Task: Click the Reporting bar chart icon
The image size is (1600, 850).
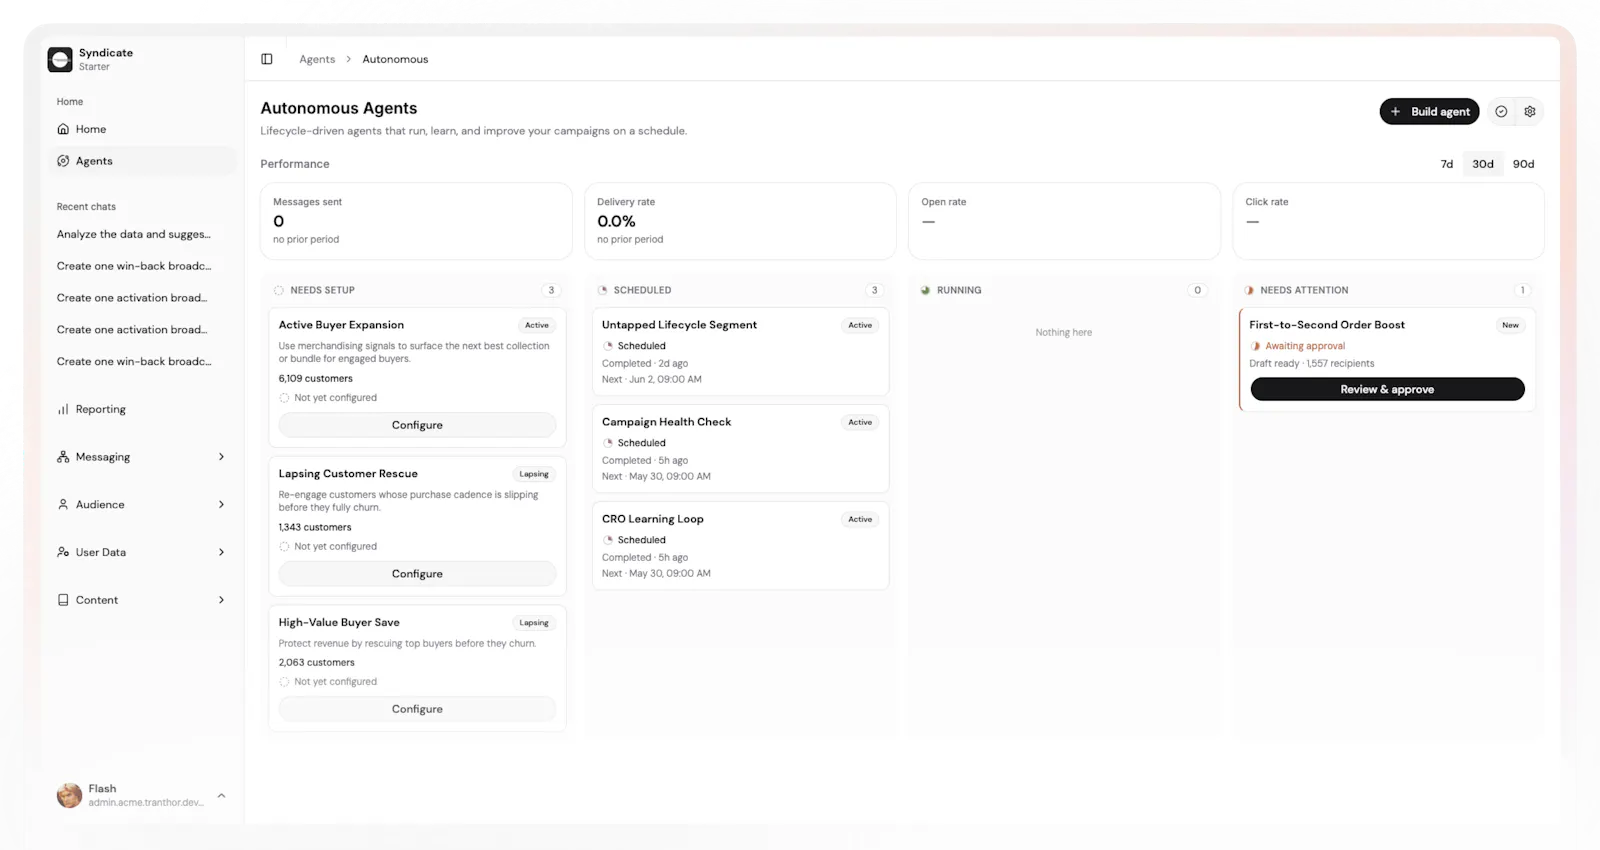Action: pyautogui.click(x=63, y=409)
